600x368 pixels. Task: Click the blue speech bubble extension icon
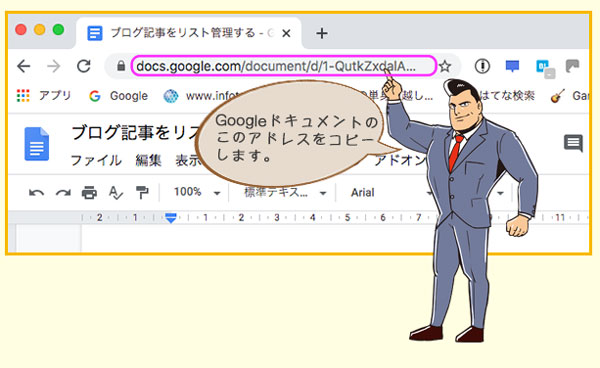tap(512, 66)
